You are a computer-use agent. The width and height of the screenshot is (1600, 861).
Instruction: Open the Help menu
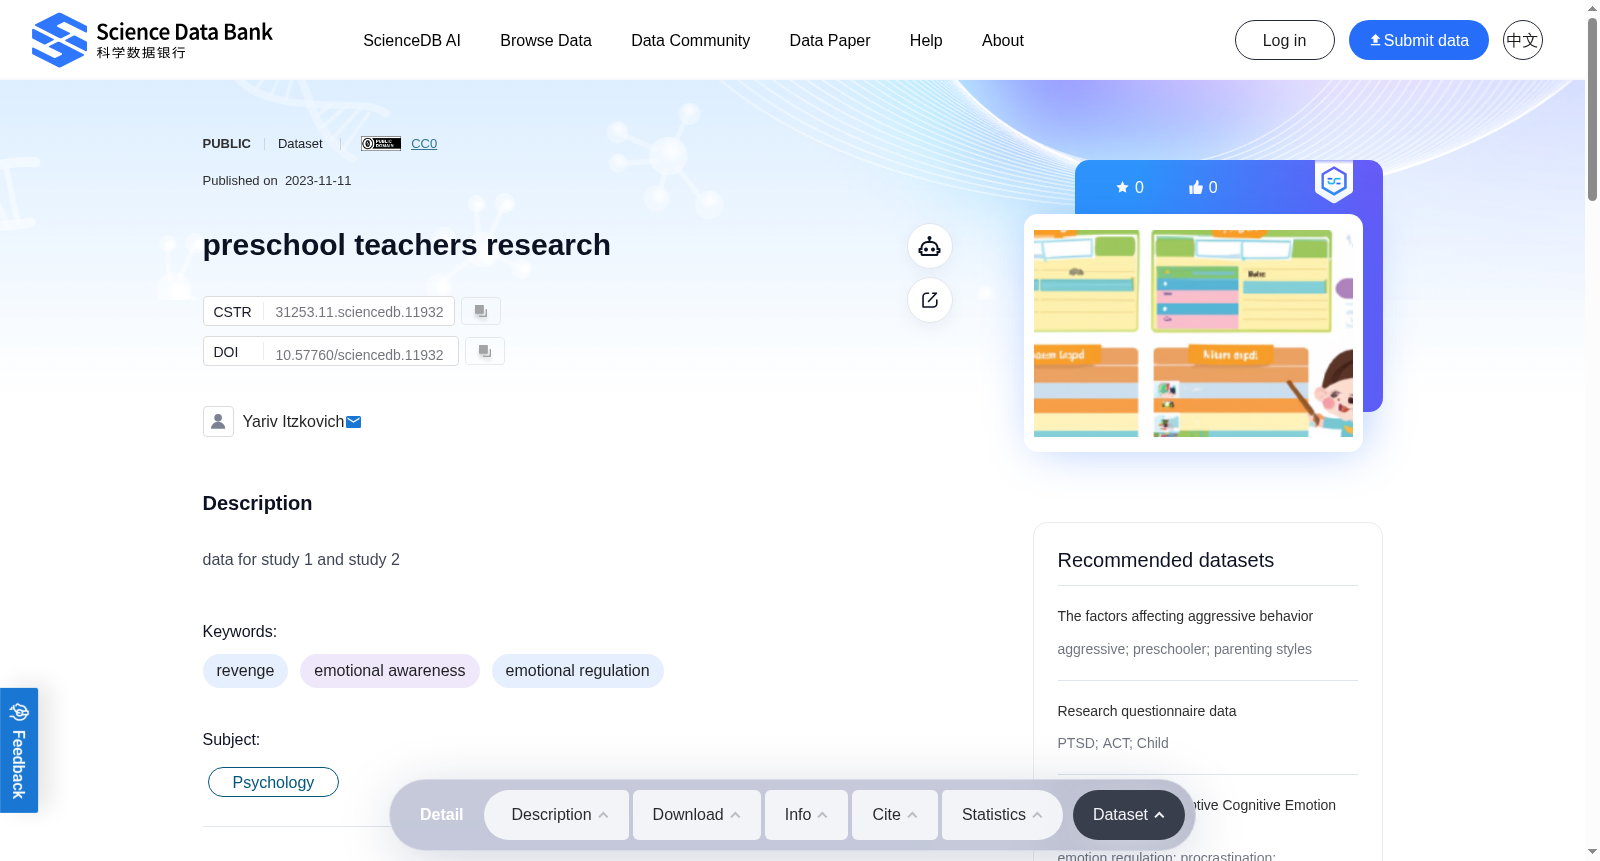pyautogui.click(x=926, y=40)
